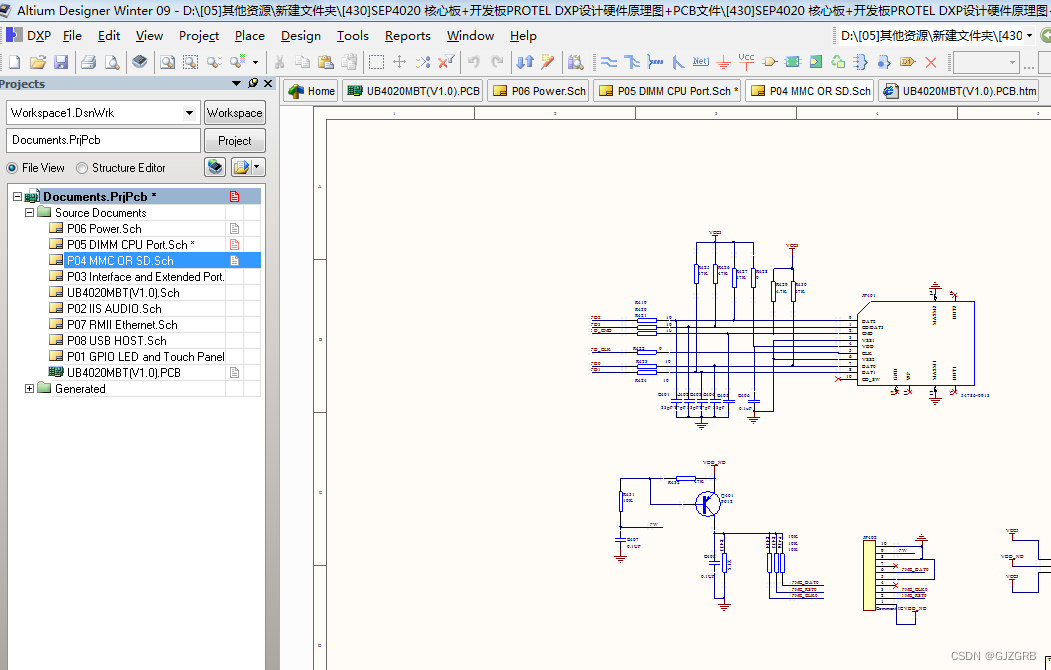The width and height of the screenshot is (1051, 670).
Task: Click the Documents.PrjPcb text field
Action: pos(102,141)
